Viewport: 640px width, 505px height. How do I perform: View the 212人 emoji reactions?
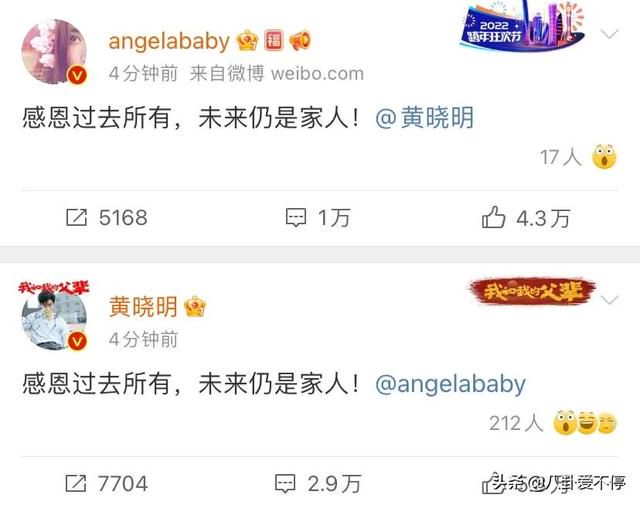(x=553, y=423)
